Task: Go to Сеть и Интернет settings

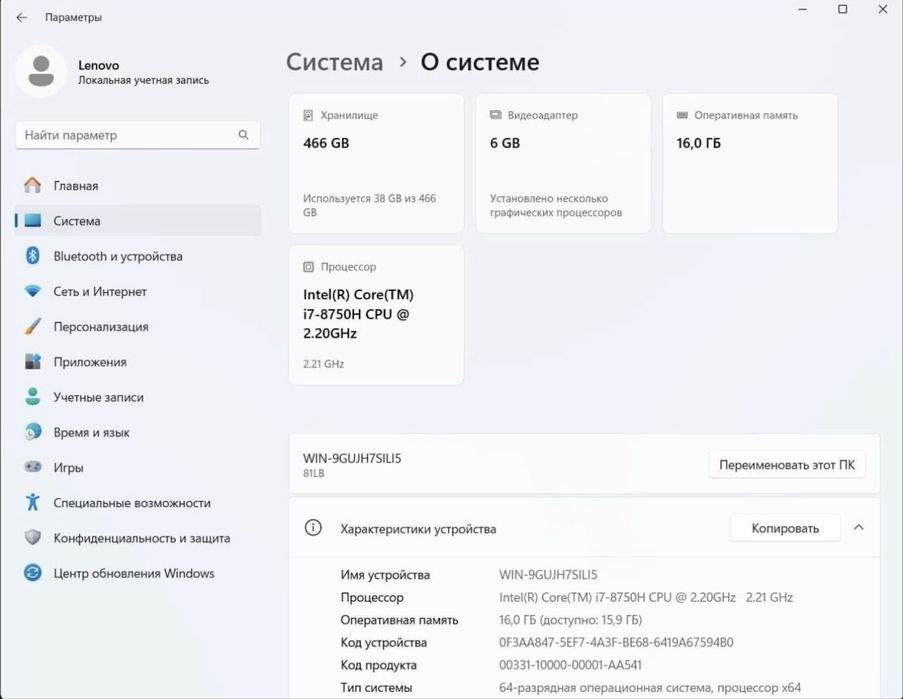Action: [x=138, y=291]
